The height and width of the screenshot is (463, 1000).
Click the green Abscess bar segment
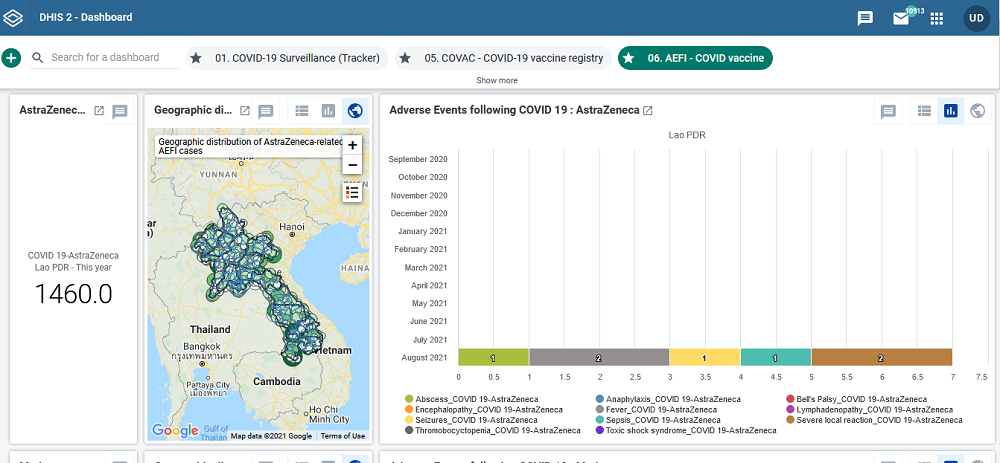pyautogui.click(x=494, y=358)
